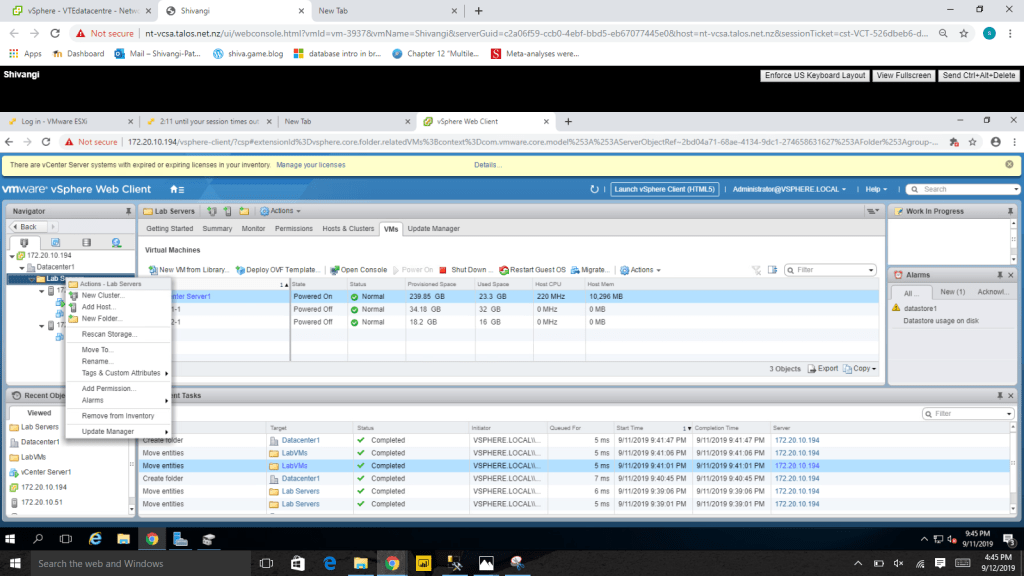
Task: Click the Manage your licenses link
Action: point(310,164)
